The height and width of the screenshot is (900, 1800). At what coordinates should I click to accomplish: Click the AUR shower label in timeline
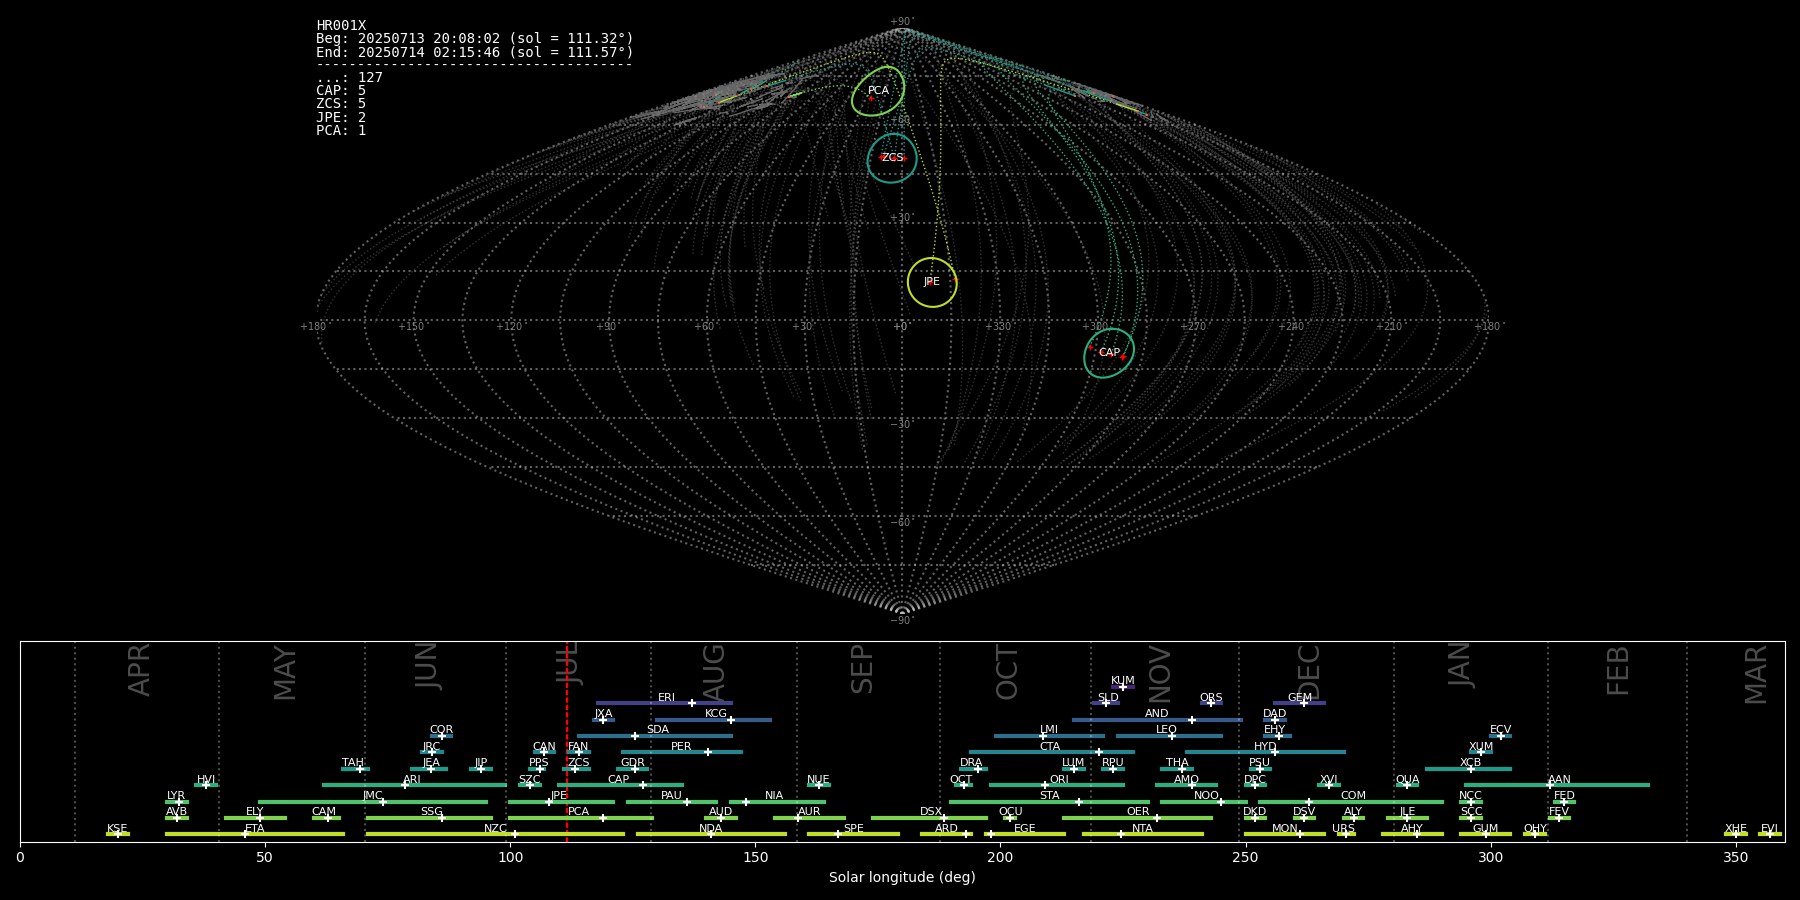[809, 812]
